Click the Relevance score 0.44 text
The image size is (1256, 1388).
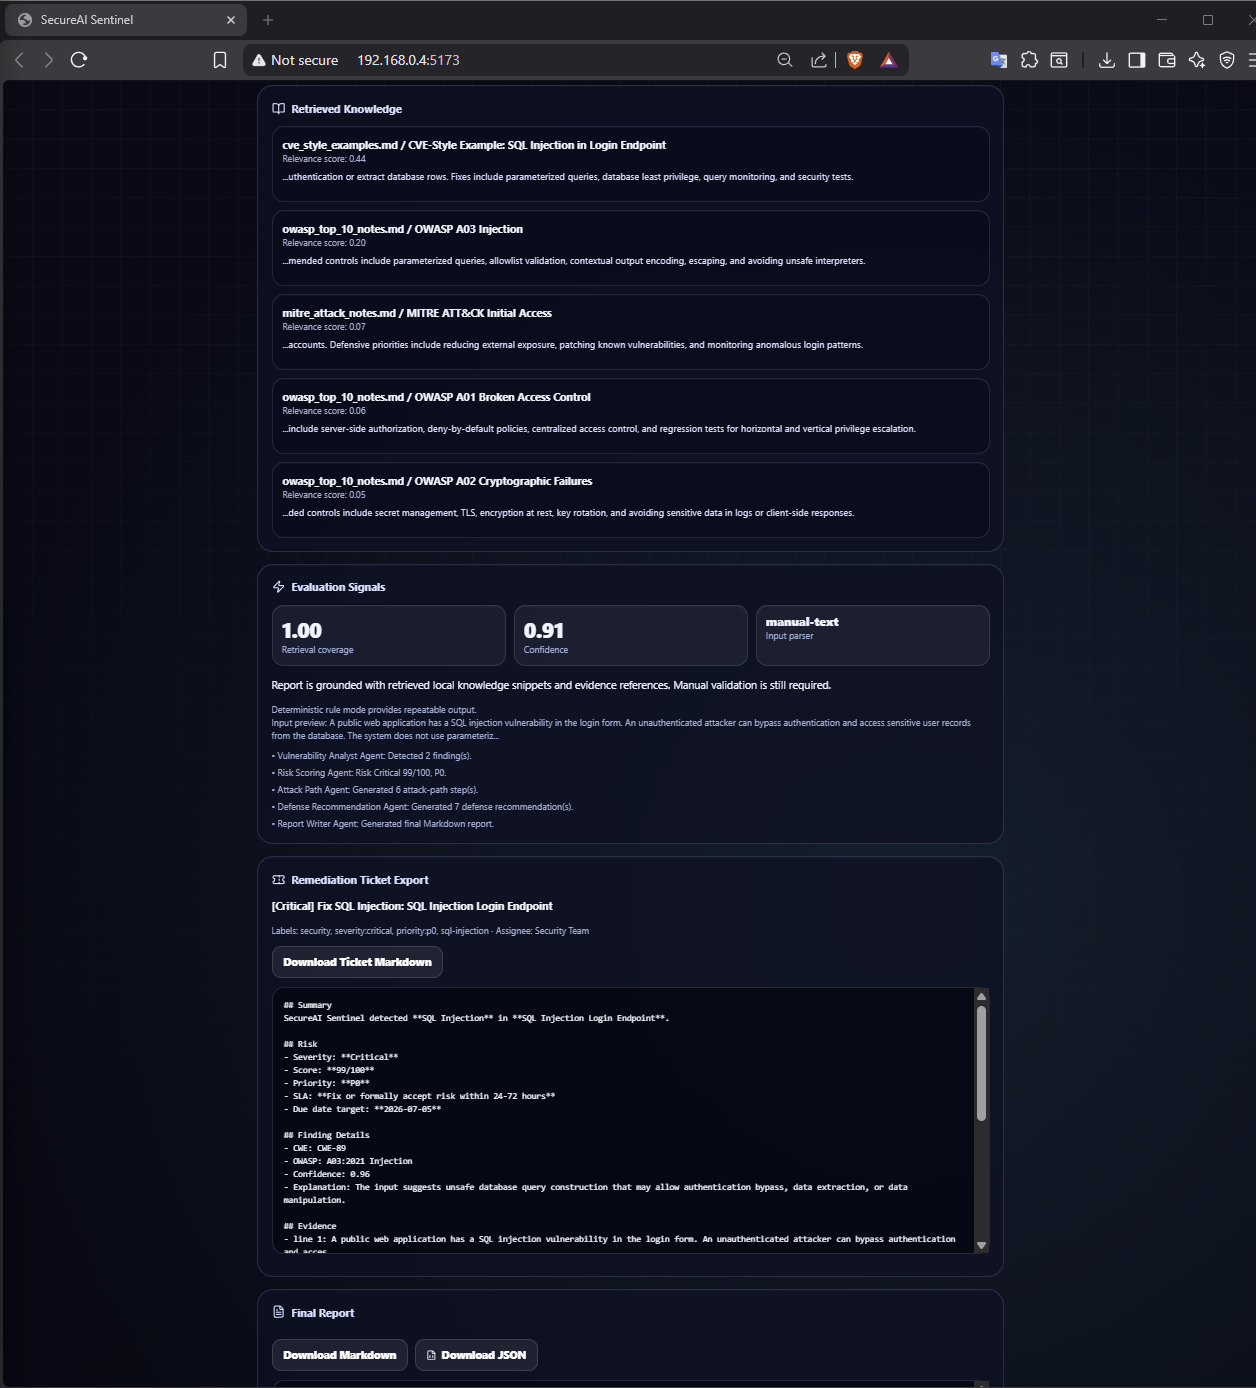(x=324, y=159)
